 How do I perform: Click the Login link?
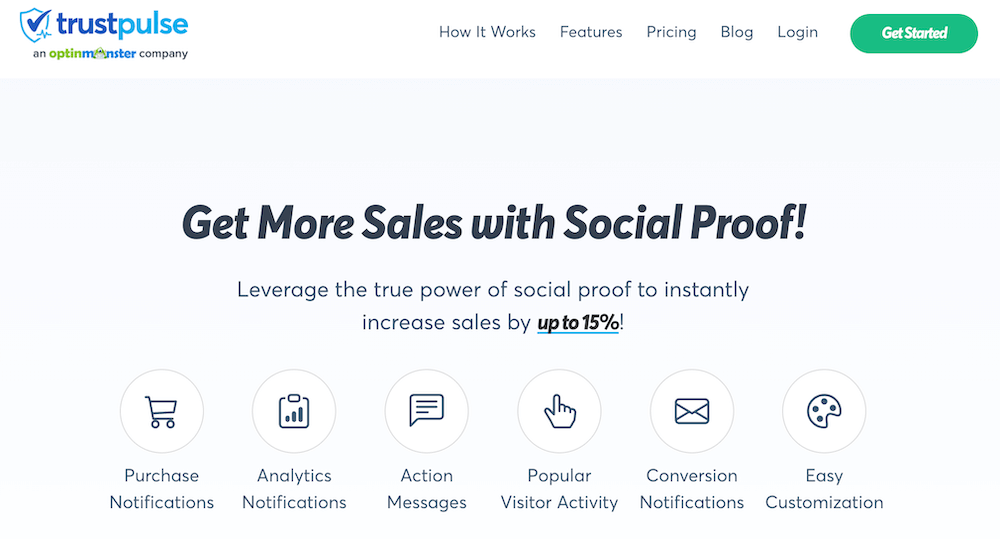click(x=797, y=32)
